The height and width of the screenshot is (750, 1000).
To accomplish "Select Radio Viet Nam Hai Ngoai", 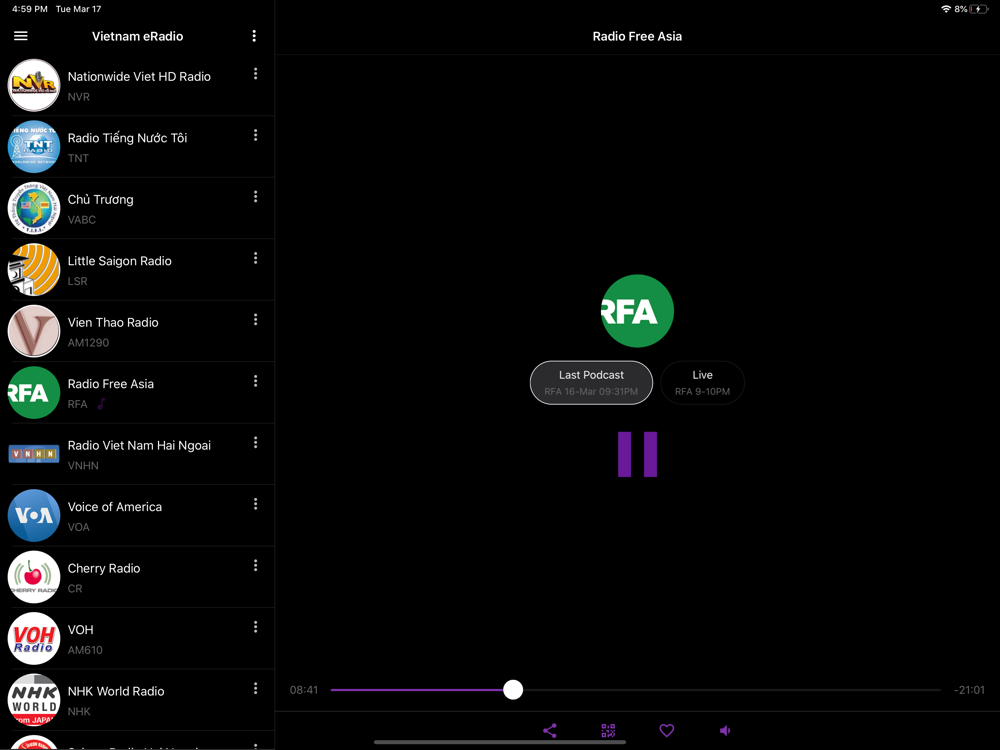I will [137, 454].
